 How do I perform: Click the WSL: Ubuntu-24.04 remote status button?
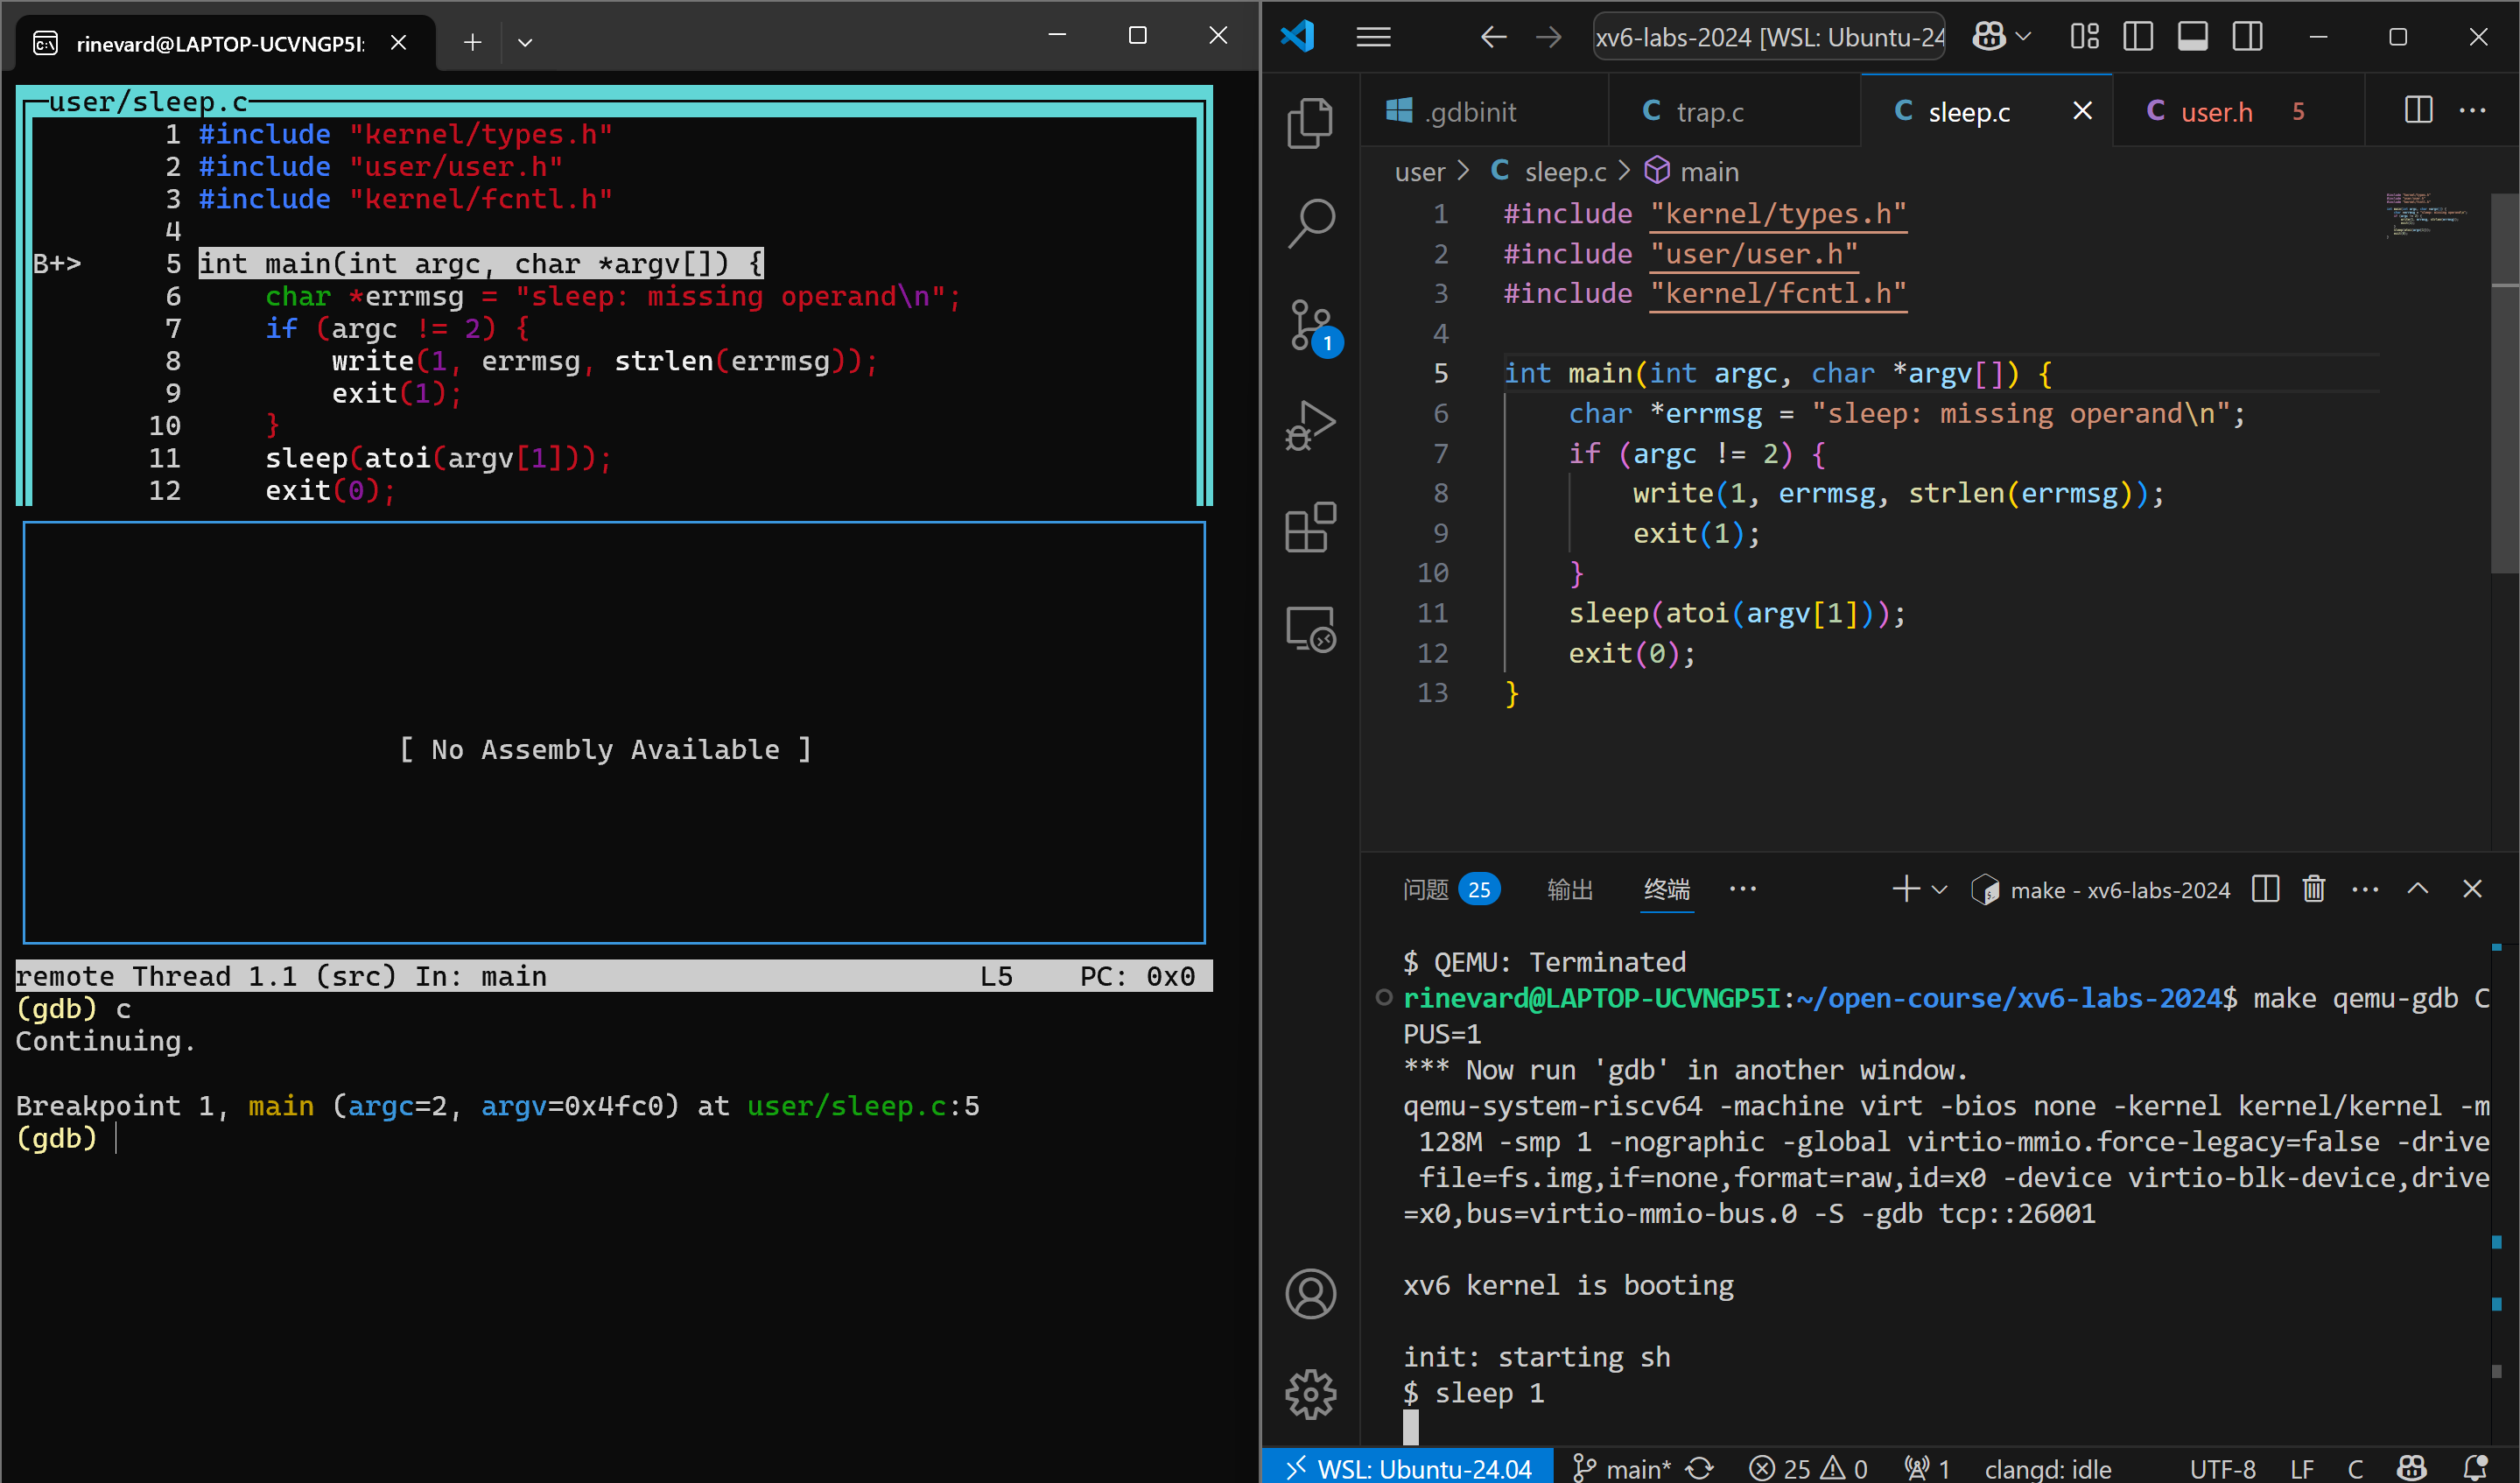pos(1408,1467)
